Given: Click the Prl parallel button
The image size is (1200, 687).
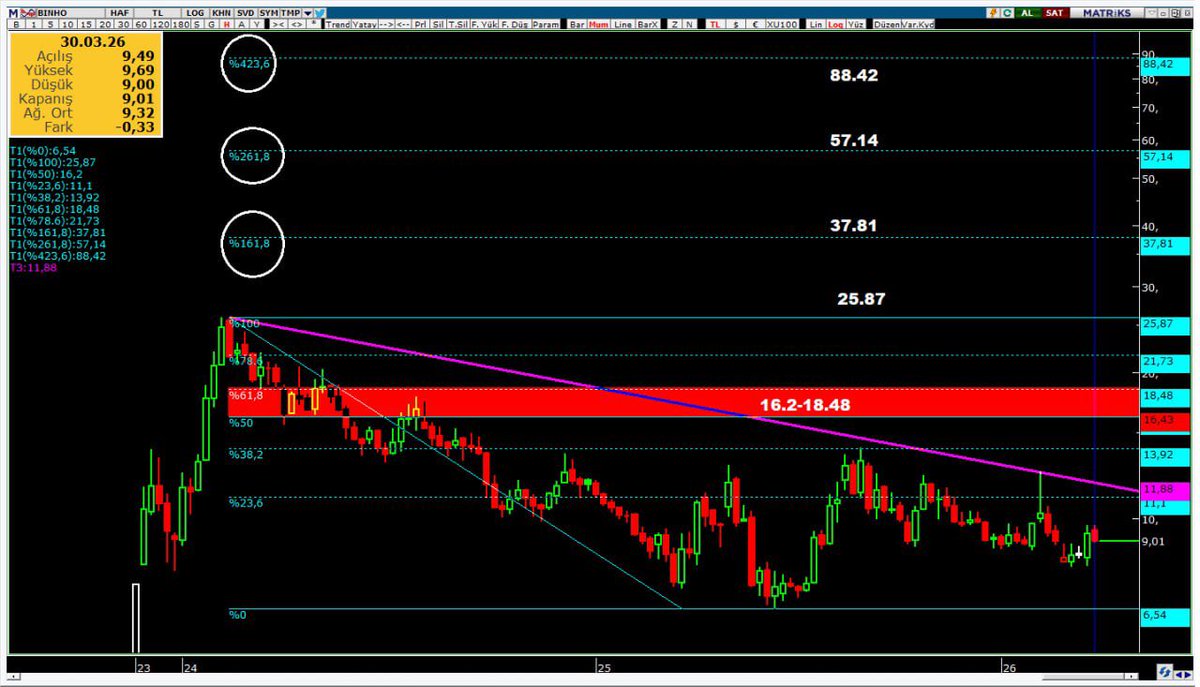Looking at the screenshot, I should tap(421, 24).
